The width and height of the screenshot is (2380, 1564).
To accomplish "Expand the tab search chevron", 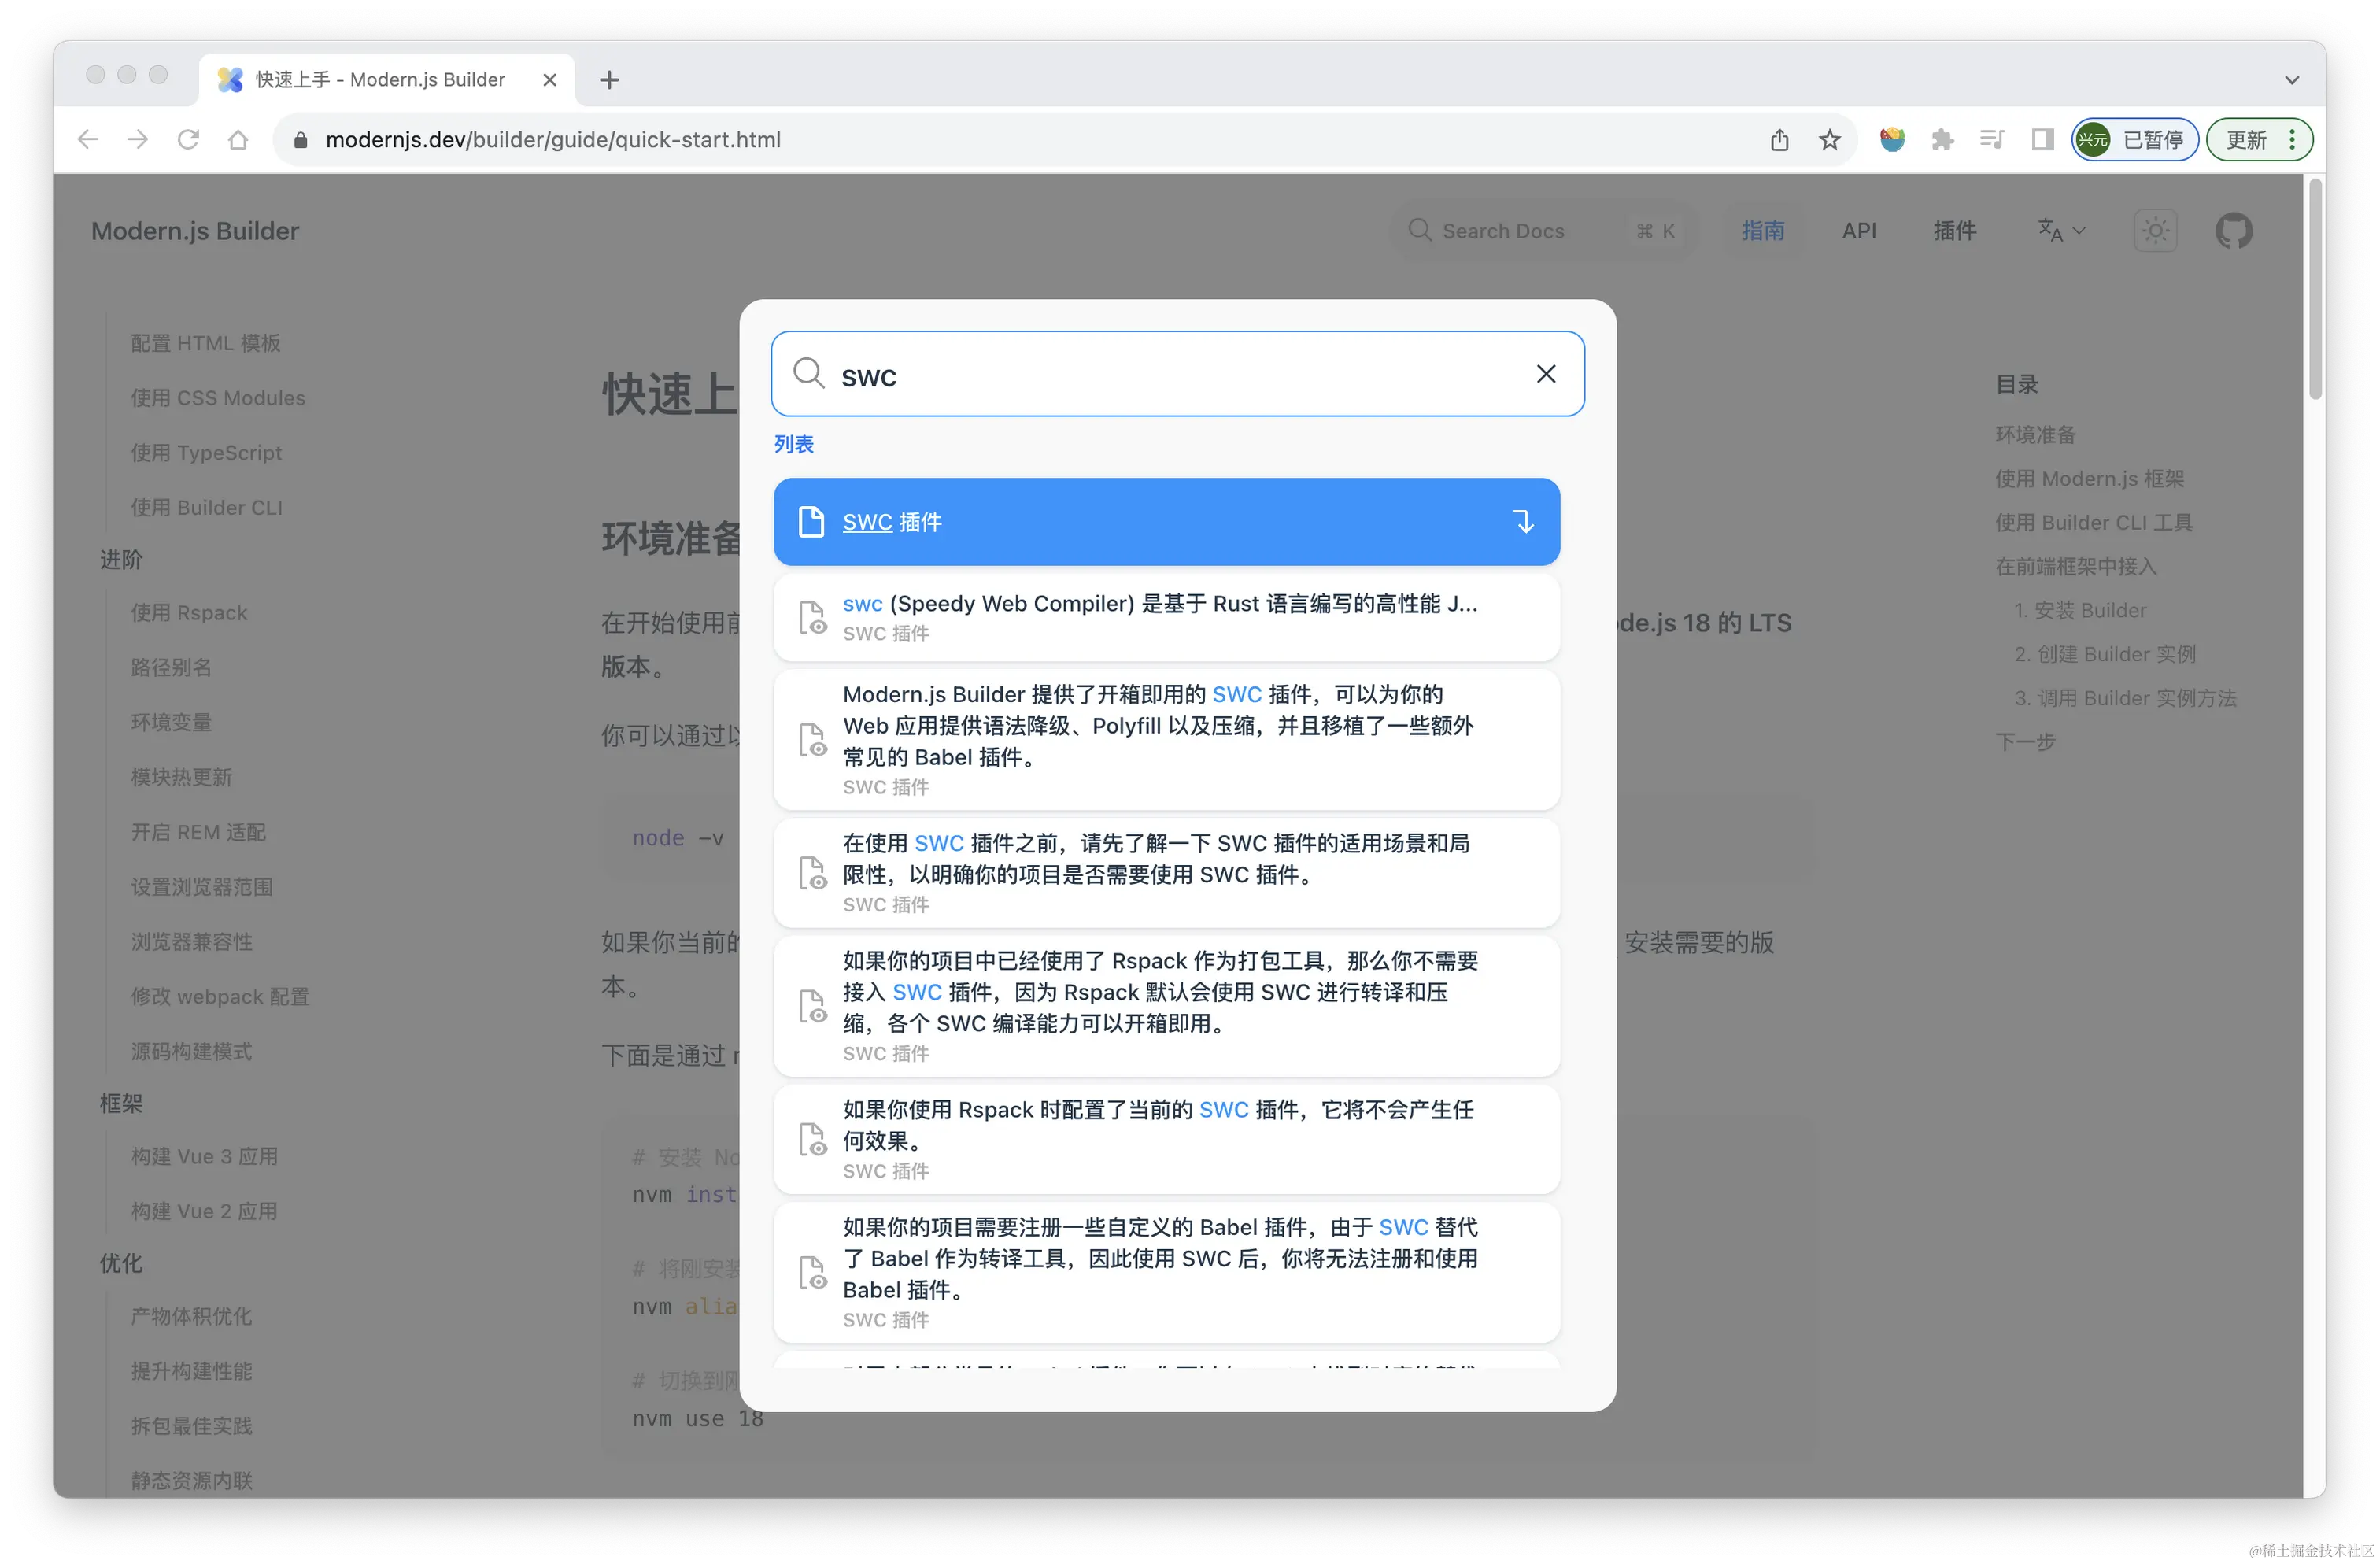I will coord(2292,80).
